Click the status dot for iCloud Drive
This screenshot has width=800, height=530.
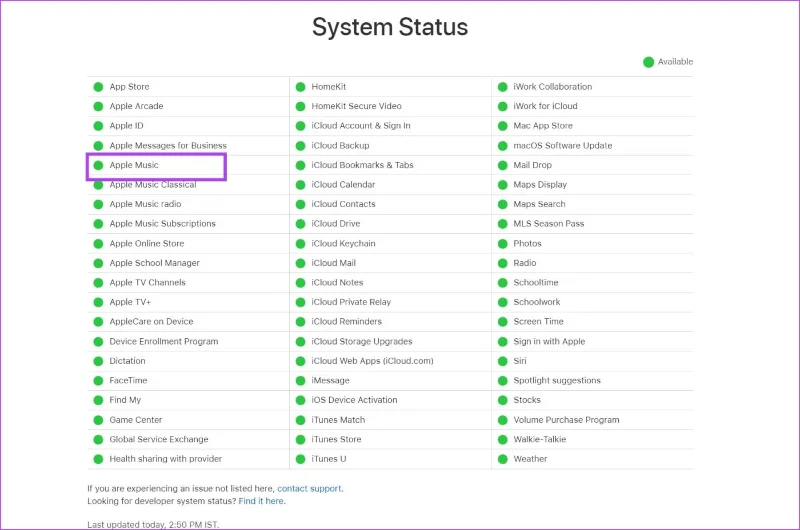(301, 224)
